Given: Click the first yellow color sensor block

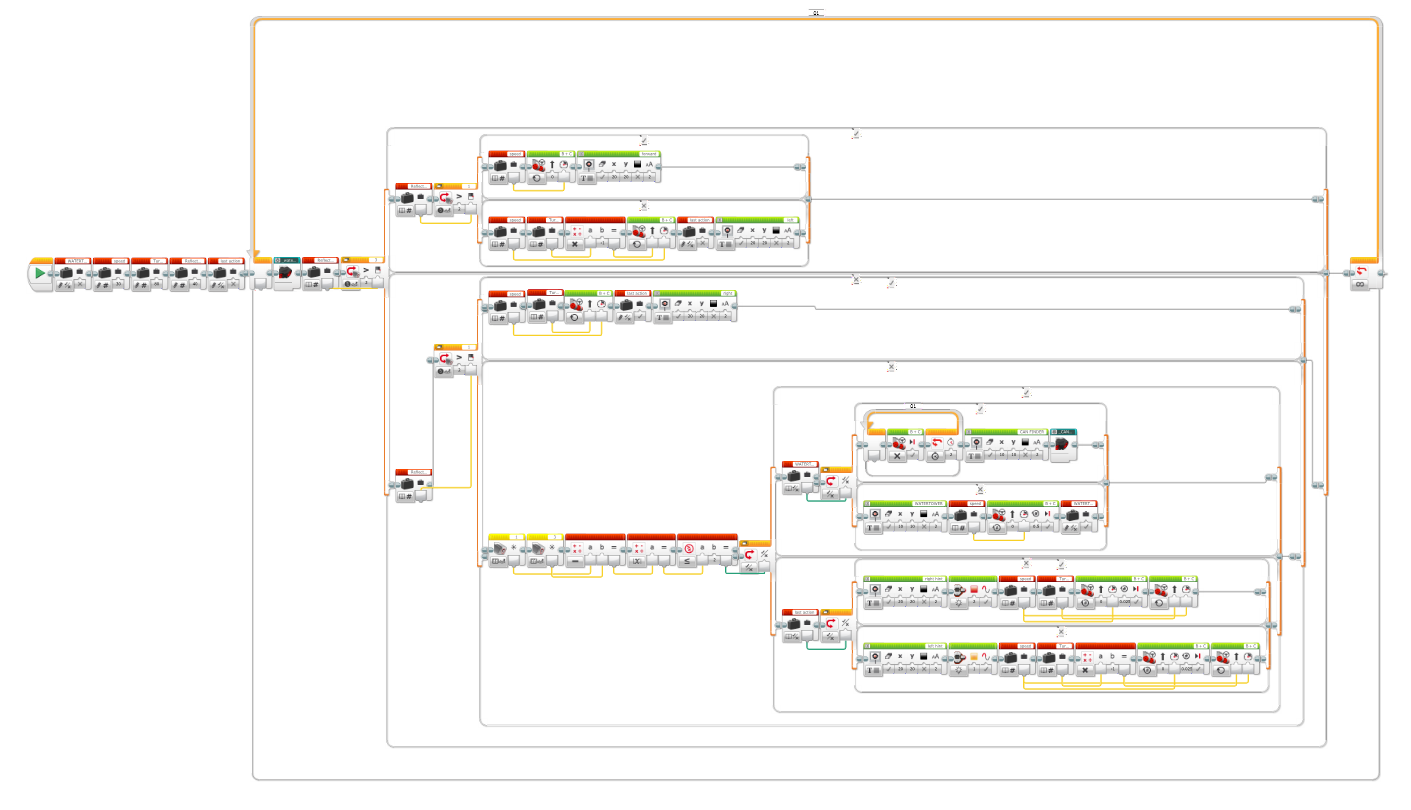Looking at the screenshot, I should (x=507, y=548).
